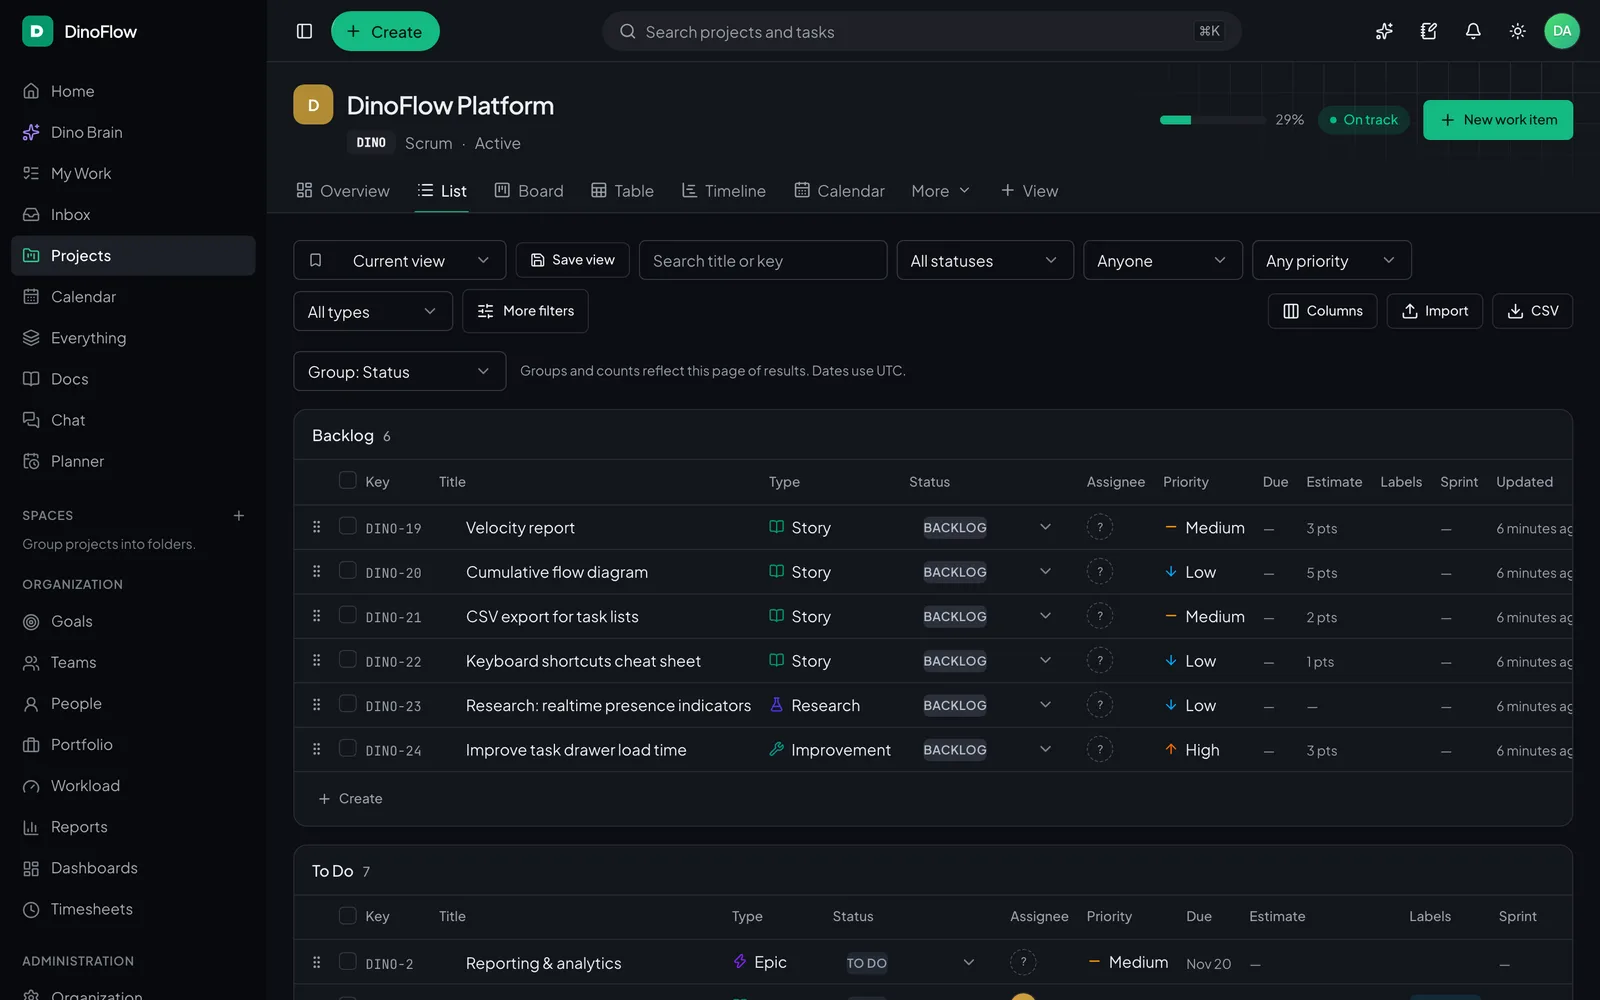
Task: Switch to the Board tab
Action: pyautogui.click(x=529, y=191)
